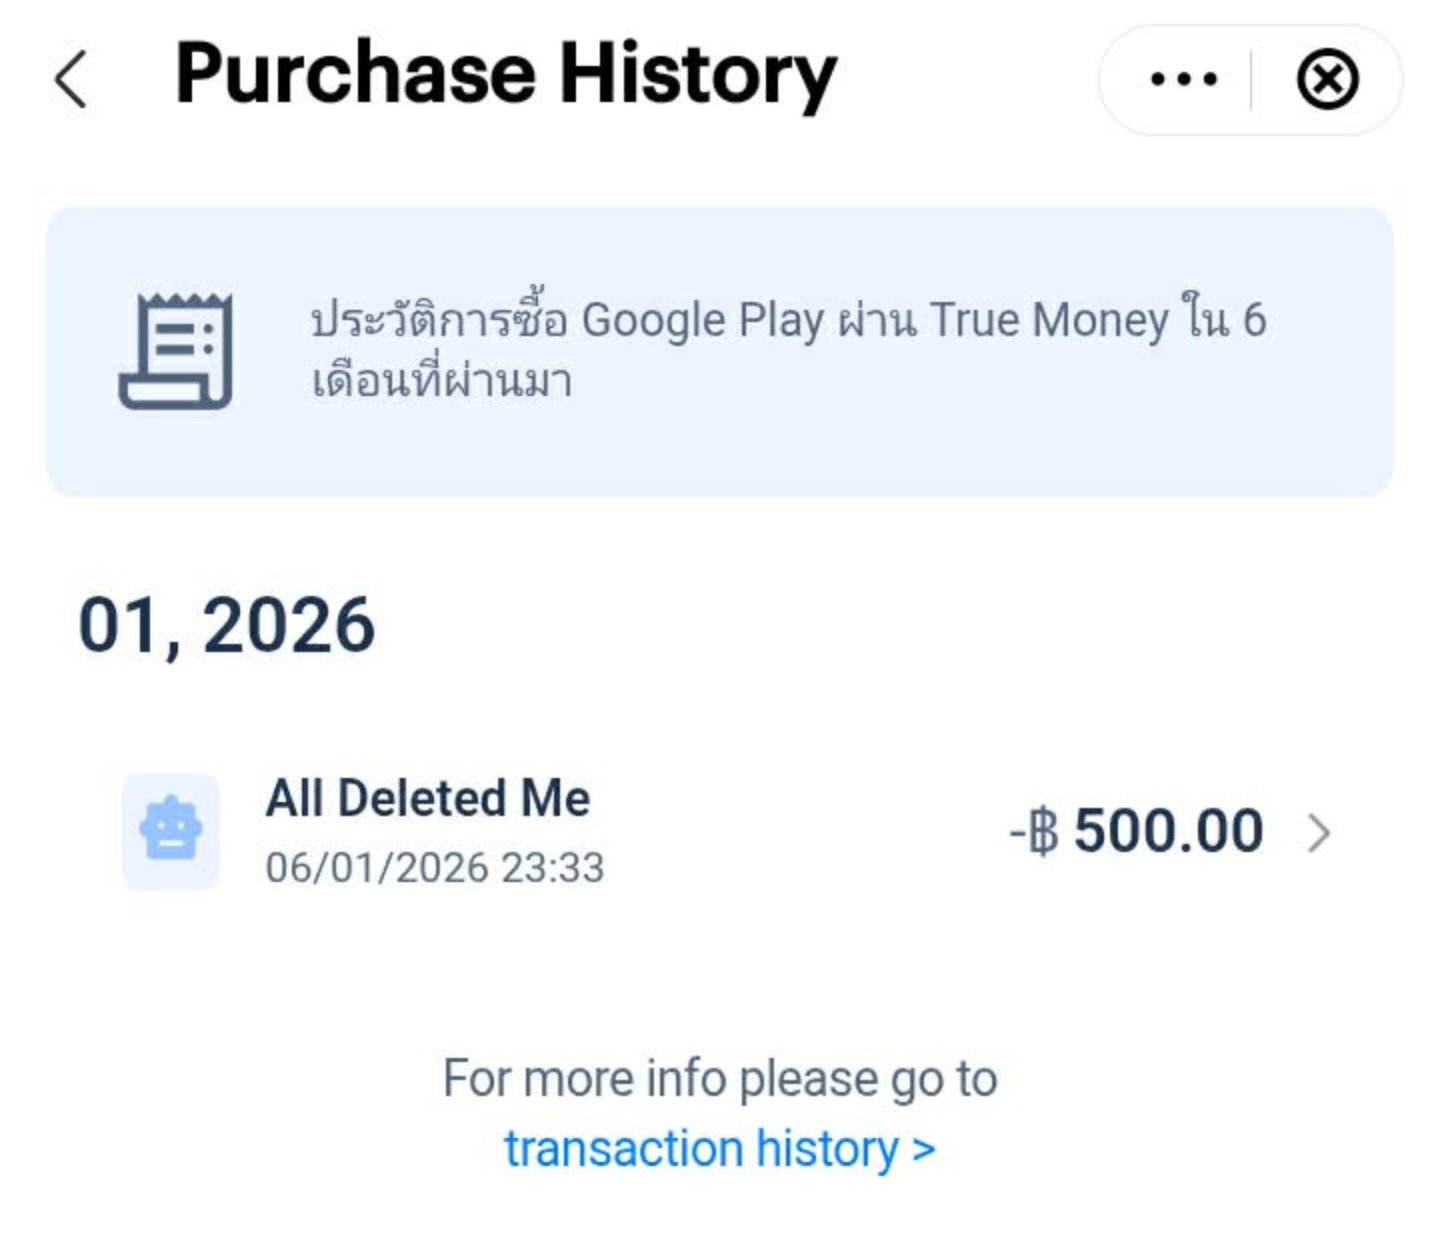
Task: Click the divider between dots and close
Action: 1251,79
